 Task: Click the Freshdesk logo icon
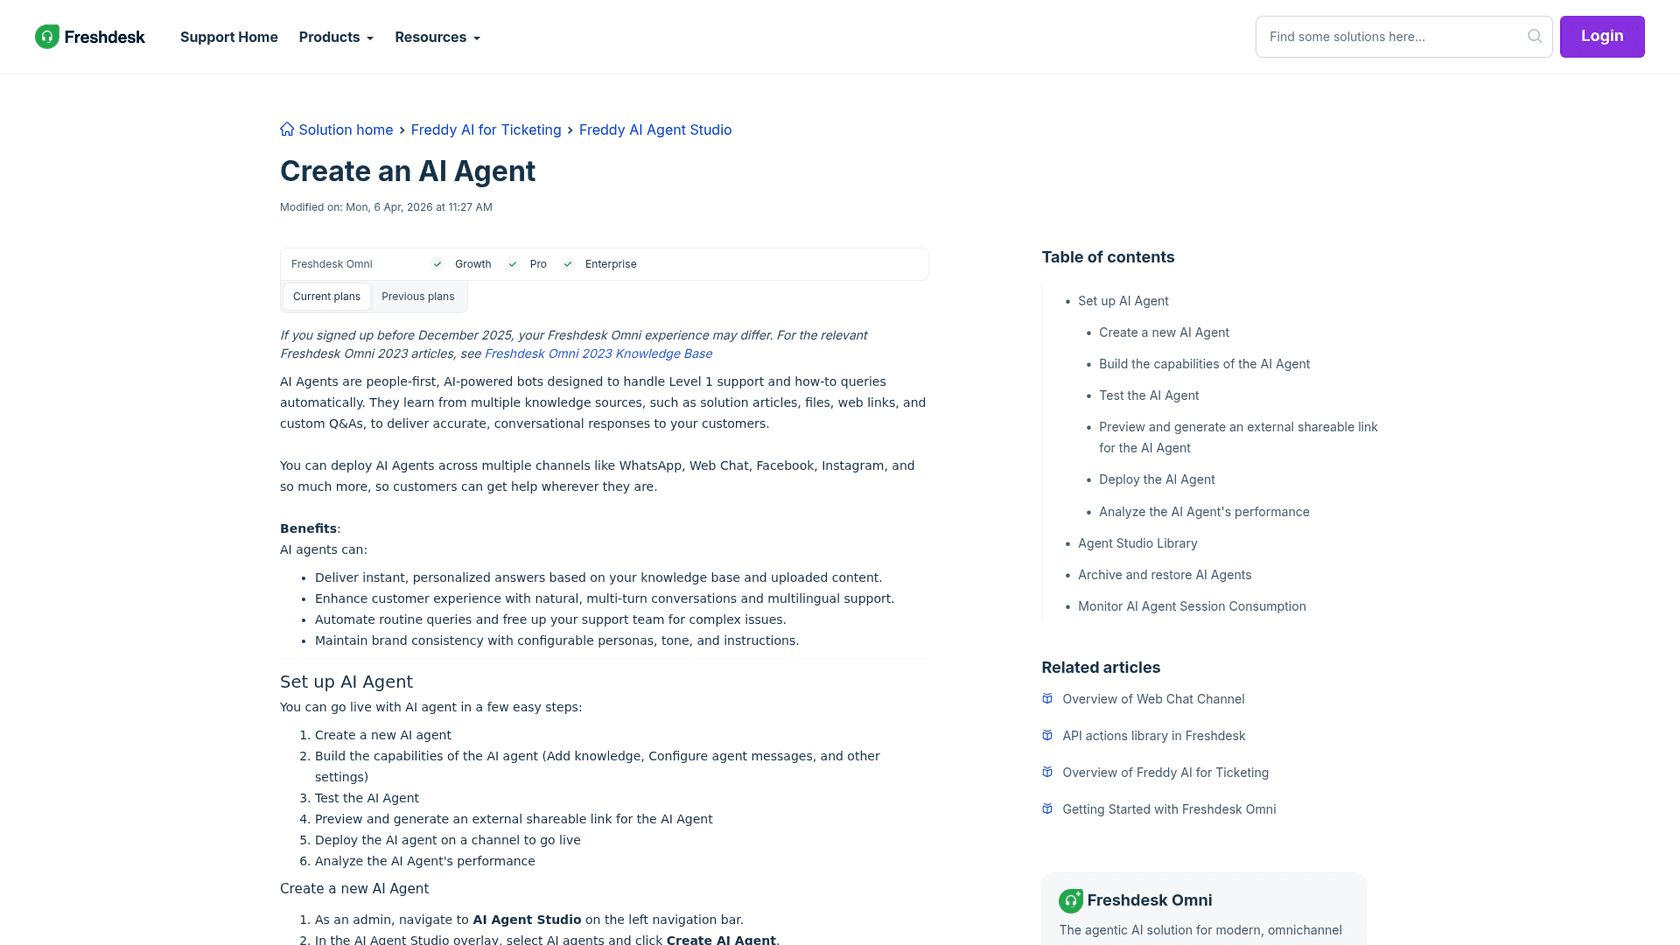click(47, 37)
